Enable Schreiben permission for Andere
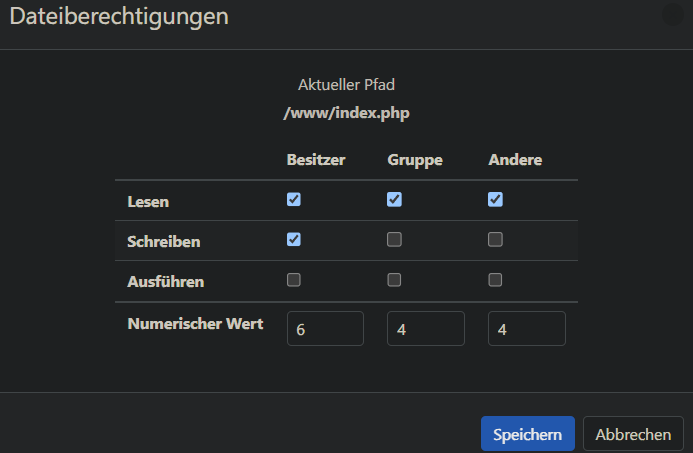The height and width of the screenshot is (453, 693). pyautogui.click(x=495, y=240)
